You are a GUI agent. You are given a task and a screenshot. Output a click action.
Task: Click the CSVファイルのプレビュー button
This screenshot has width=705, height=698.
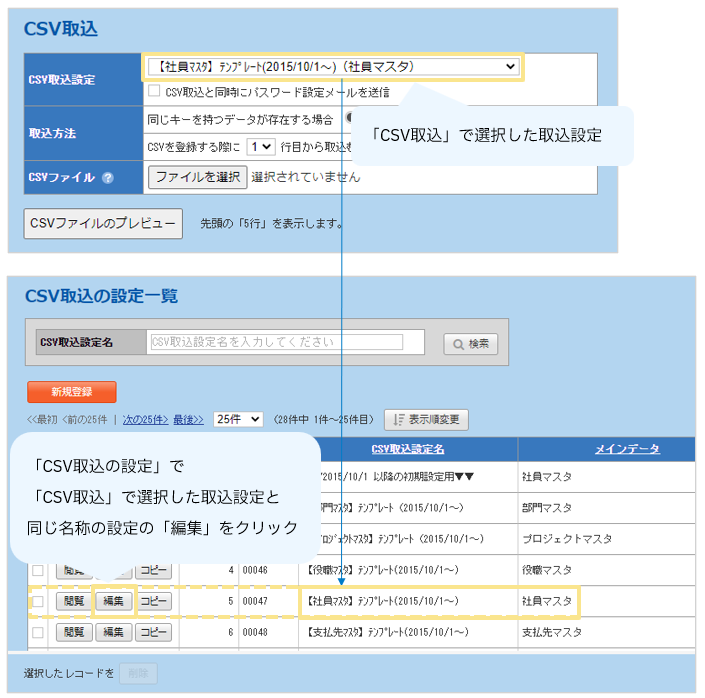coord(103,223)
